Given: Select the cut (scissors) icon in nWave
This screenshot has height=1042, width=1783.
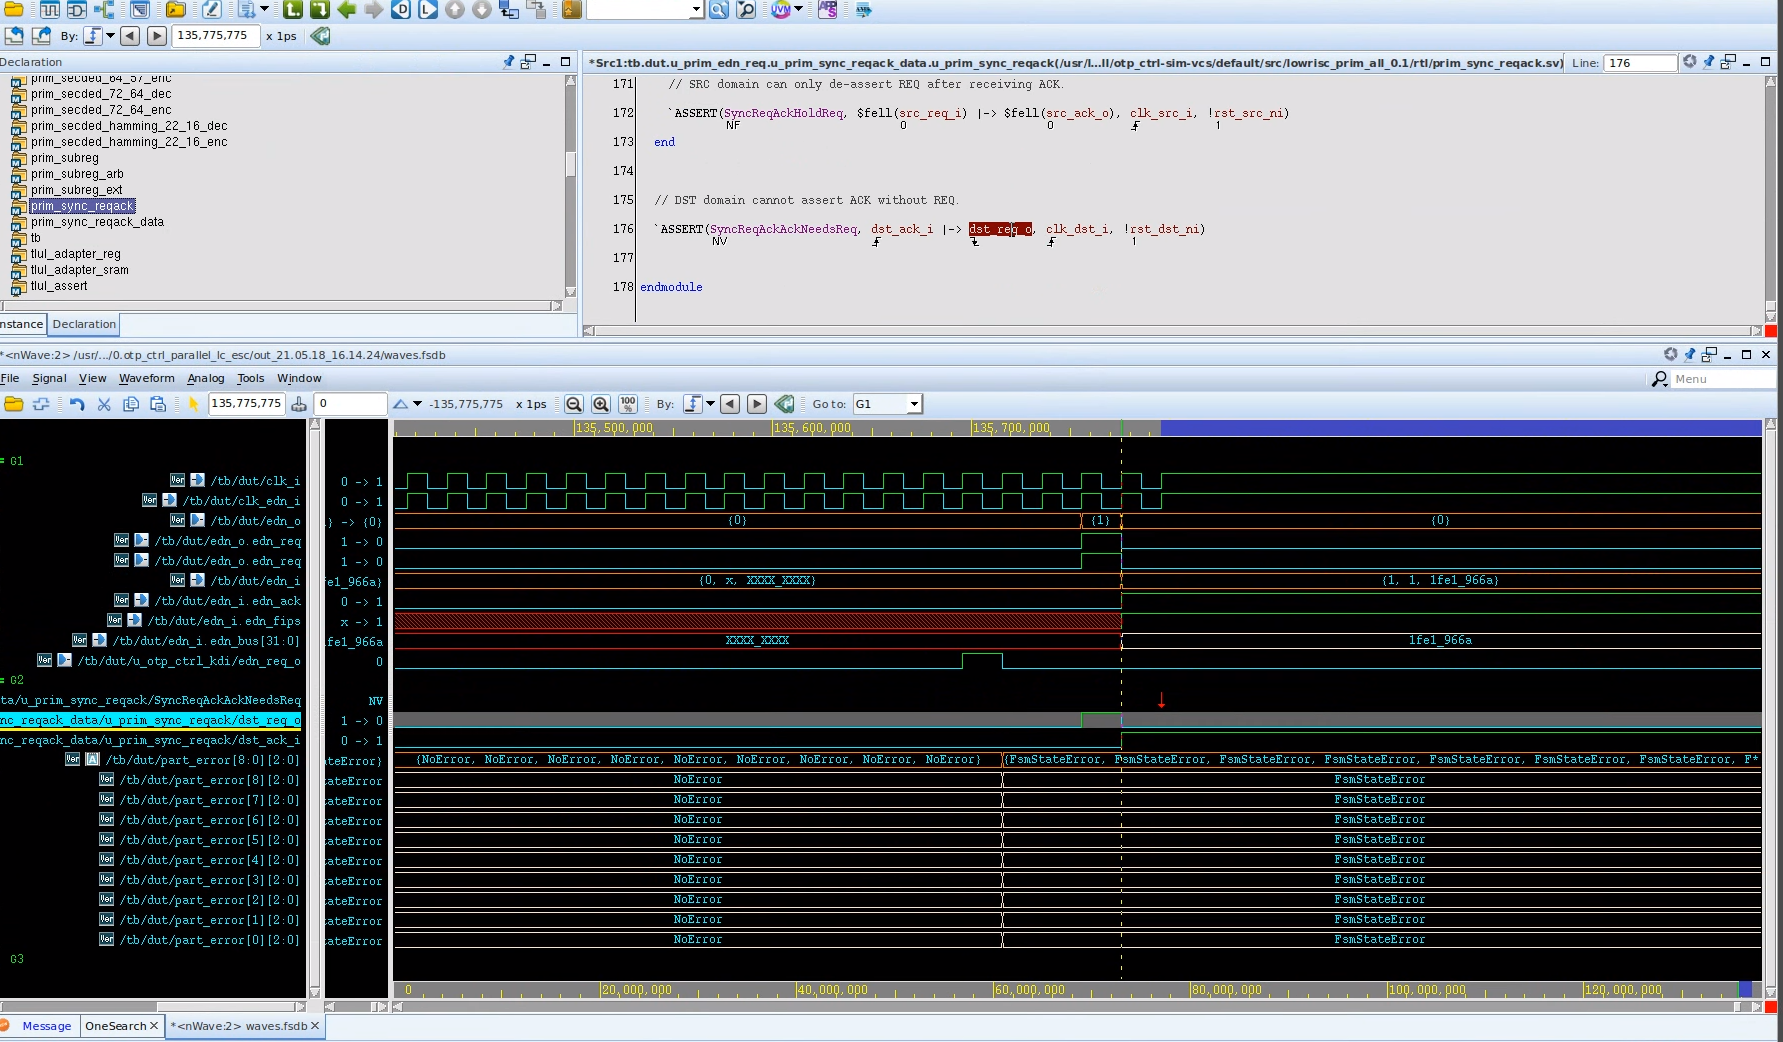Looking at the screenshot, I should tap(104, 404).
